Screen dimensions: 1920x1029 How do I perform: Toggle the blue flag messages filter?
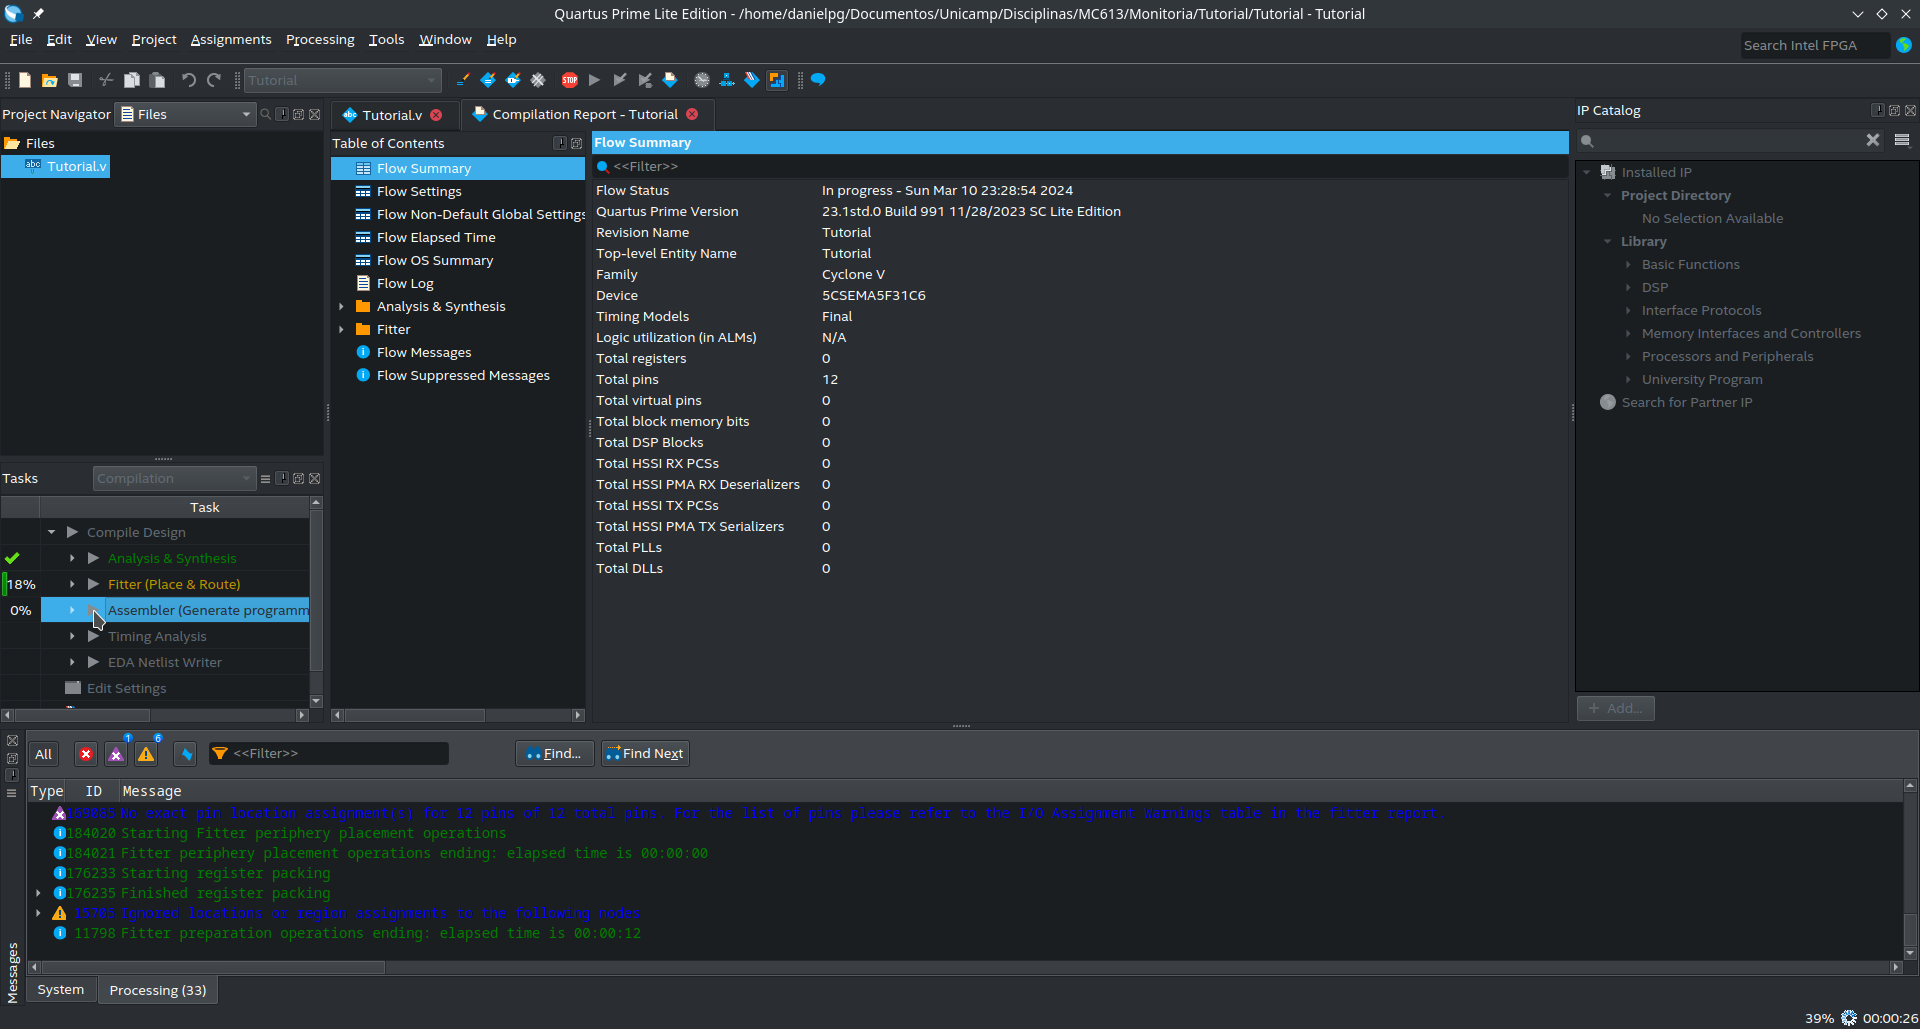point(185,754)
